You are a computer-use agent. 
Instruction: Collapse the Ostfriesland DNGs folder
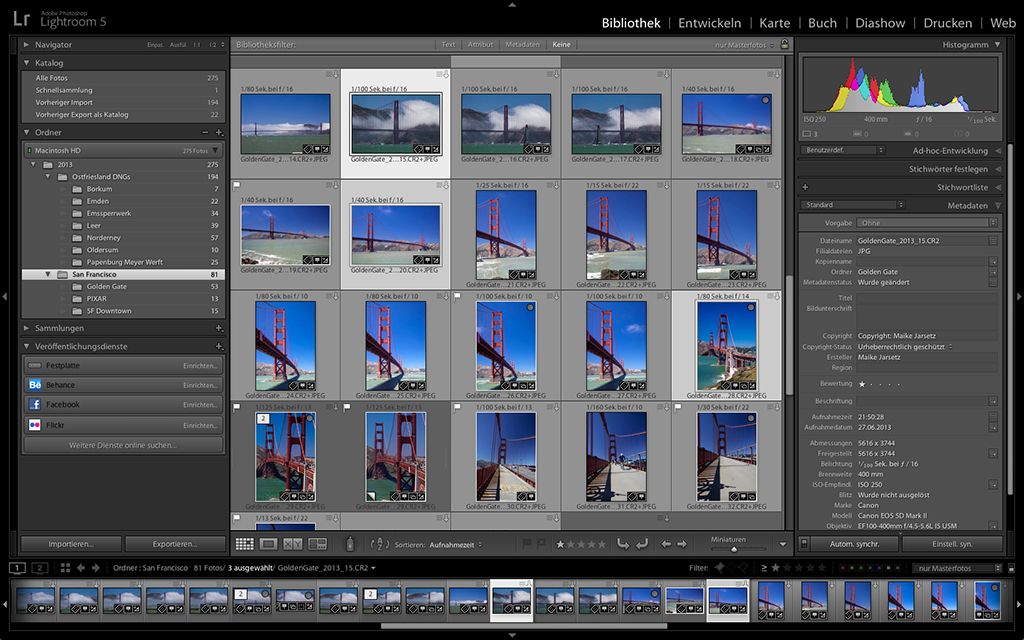[x=47, y=177]
